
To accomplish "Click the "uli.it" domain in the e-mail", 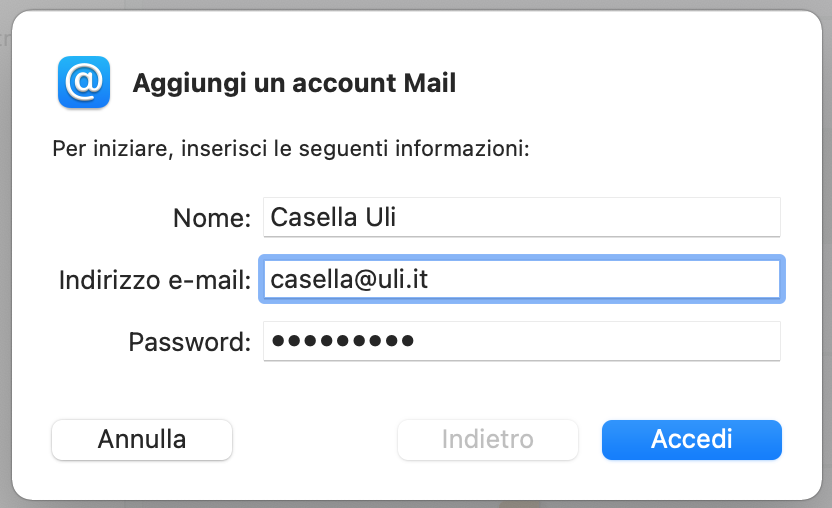I will [x=401, y=279].
